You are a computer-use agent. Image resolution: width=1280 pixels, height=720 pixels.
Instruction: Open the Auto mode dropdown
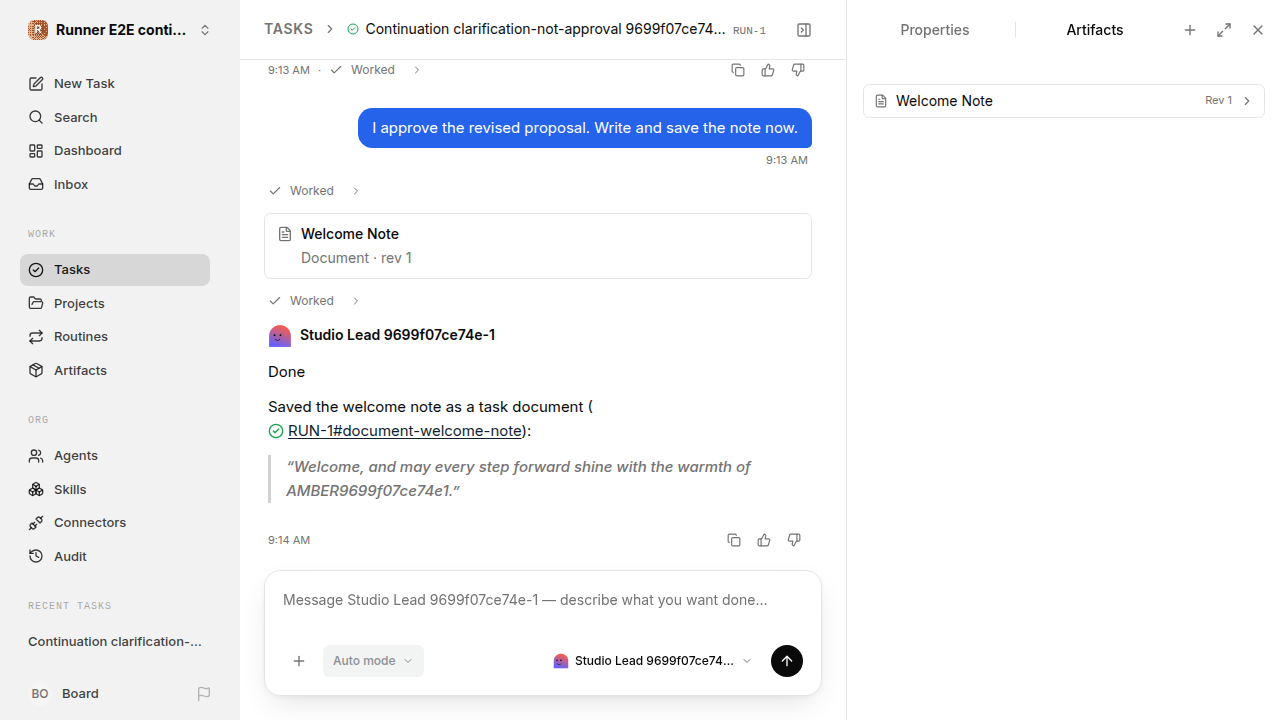pos(373,661)
